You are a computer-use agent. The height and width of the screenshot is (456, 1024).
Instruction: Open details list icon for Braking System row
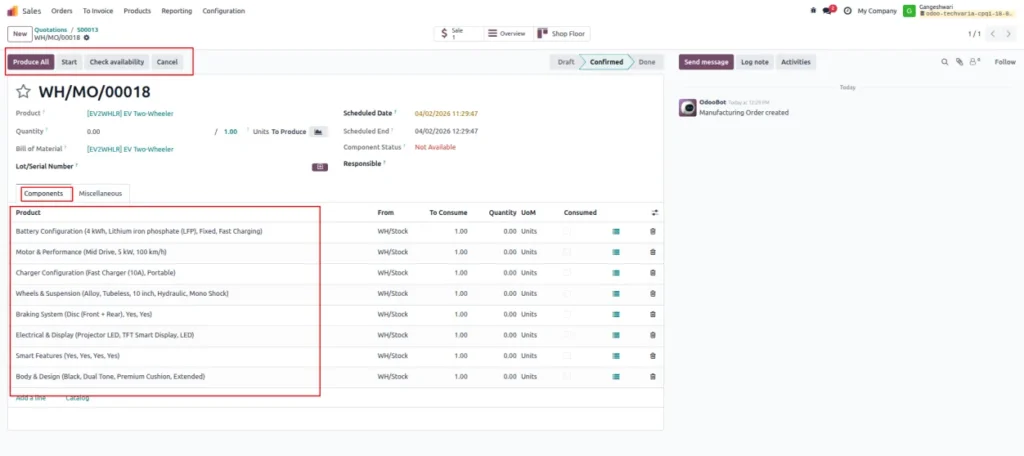pyautogui.click(x=616, y=314)
